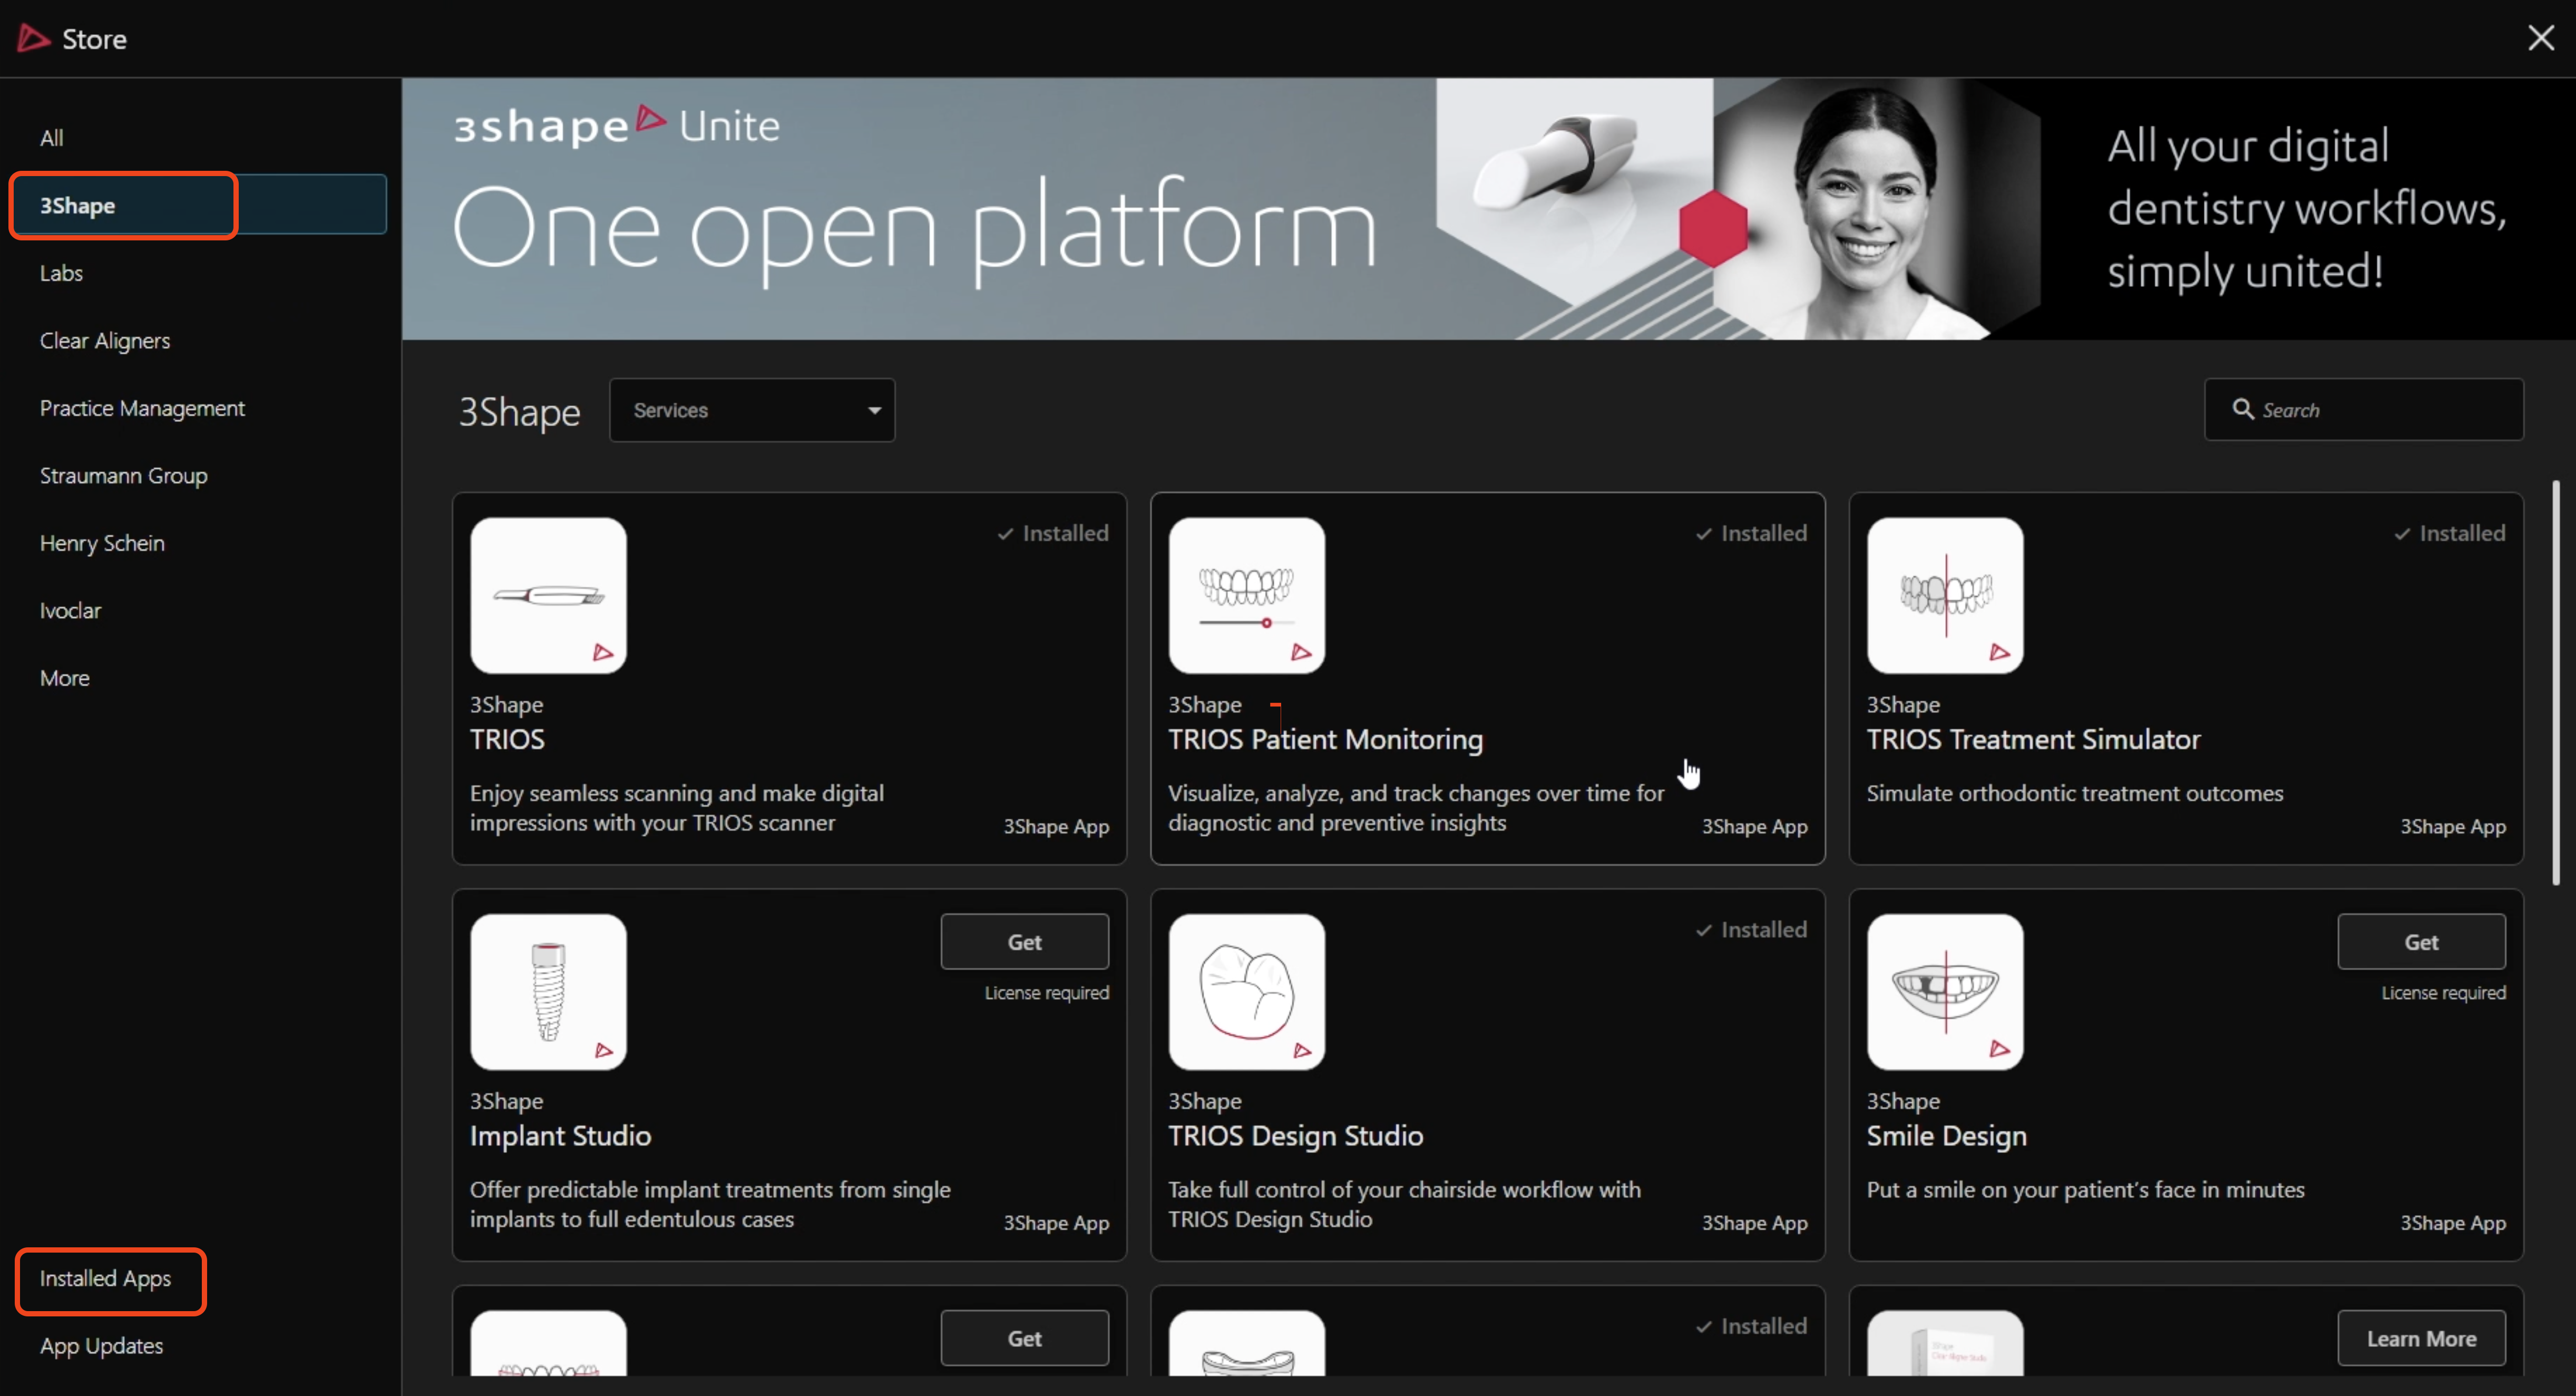Go to Installed Apps

click(x=105, y=1279)
